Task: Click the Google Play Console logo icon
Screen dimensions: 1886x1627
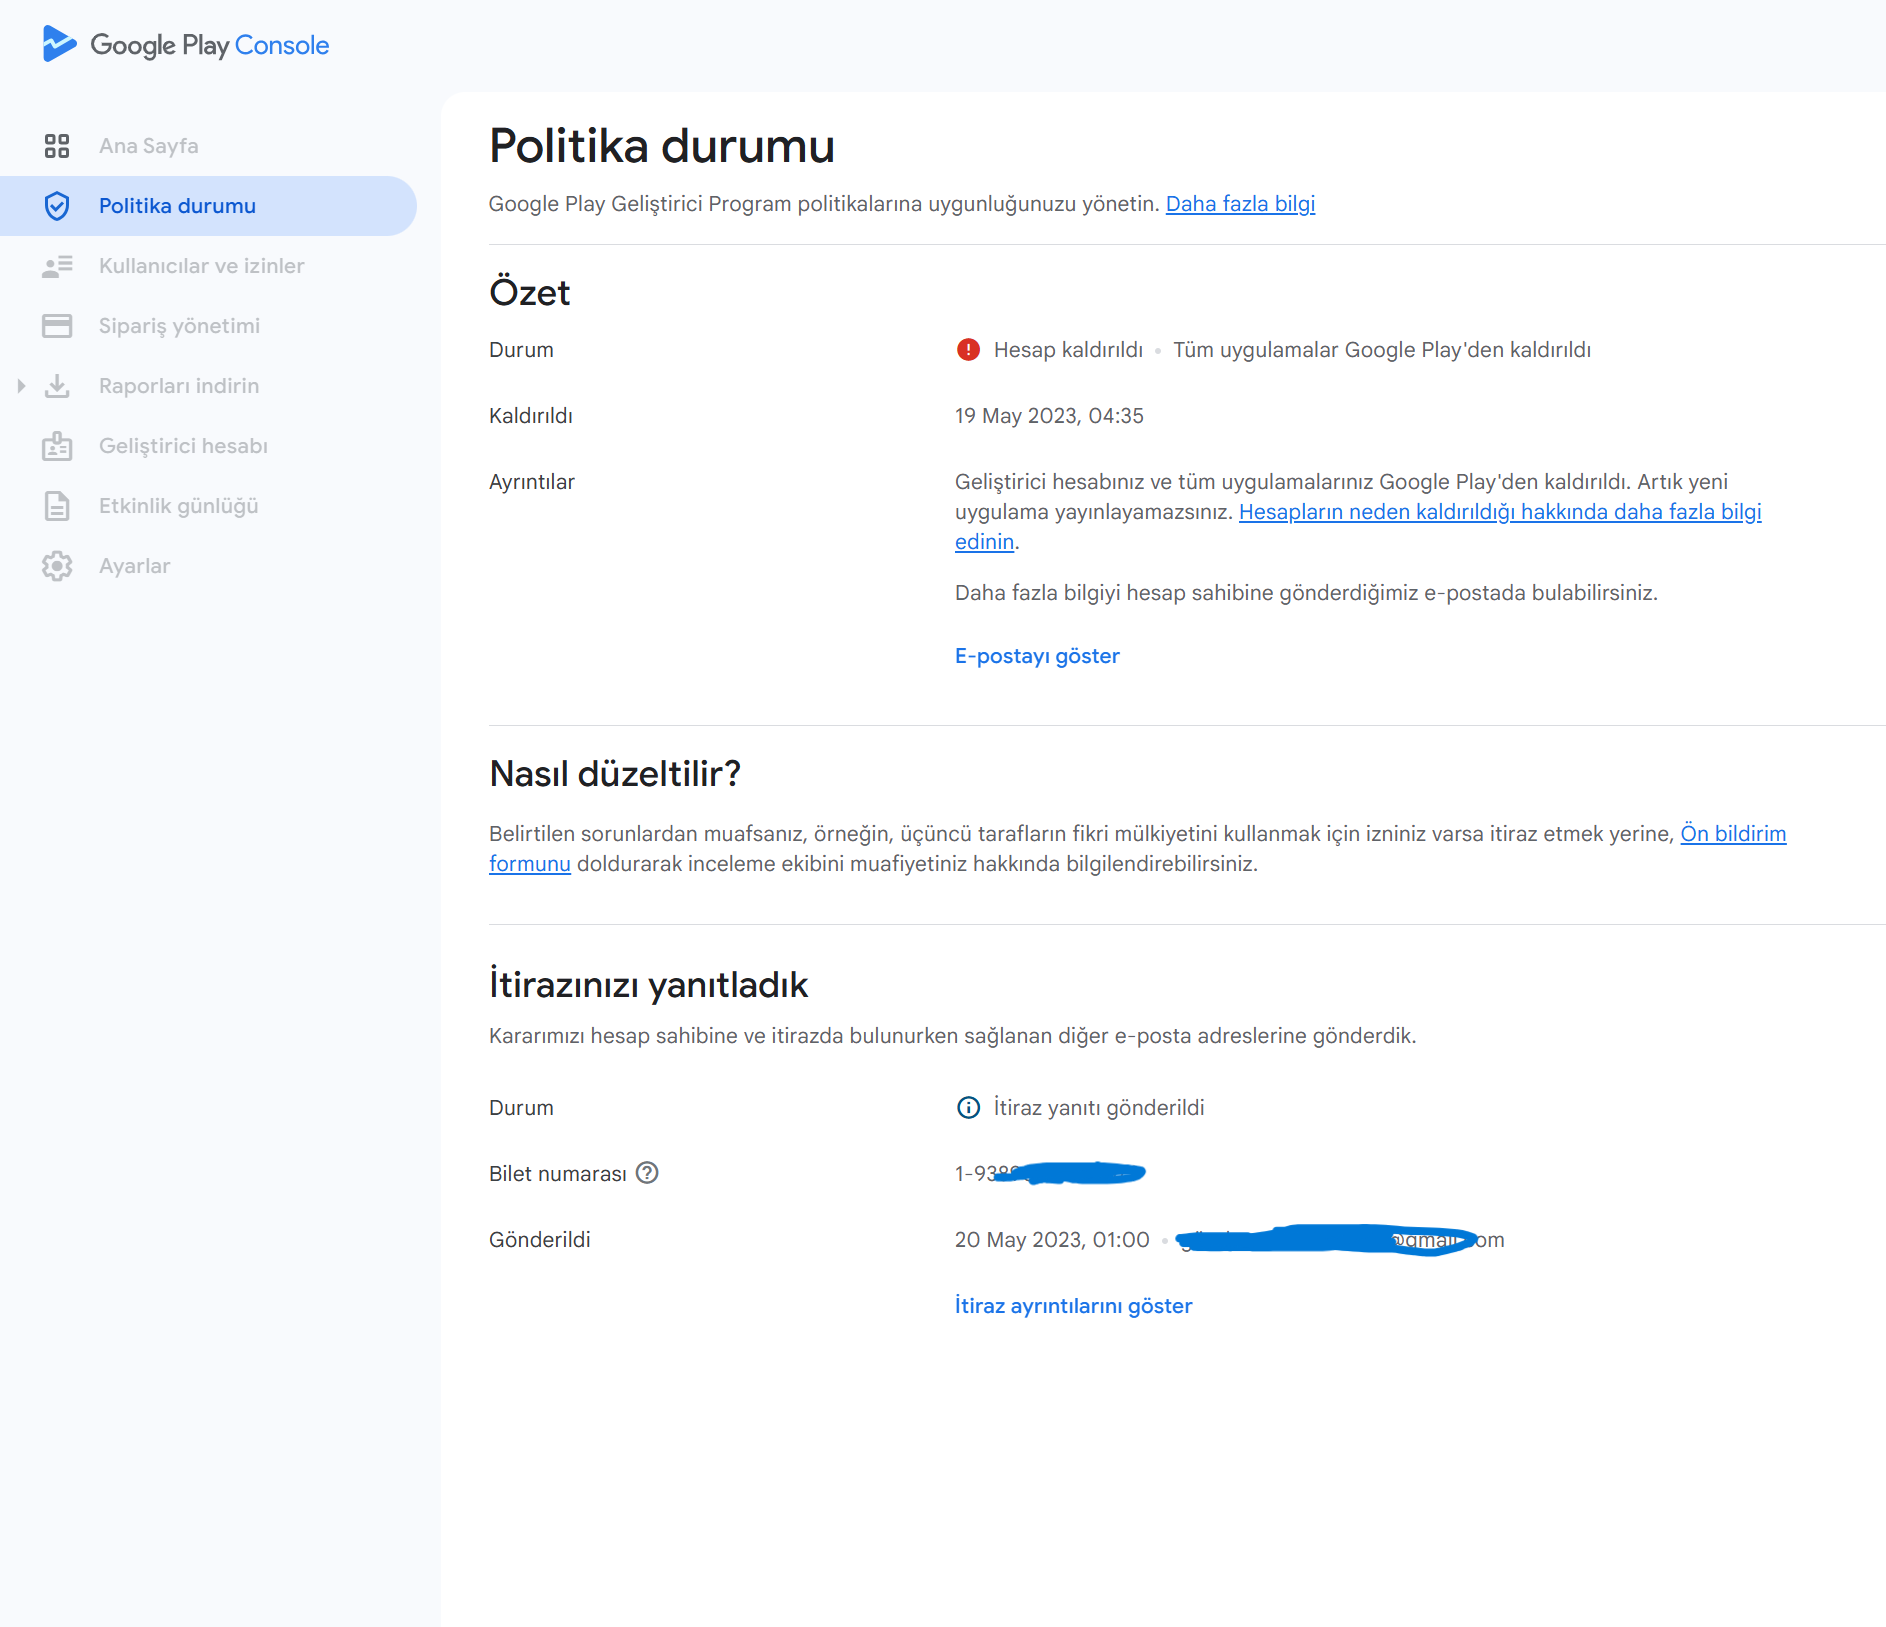Action: (x=59, y=44)
